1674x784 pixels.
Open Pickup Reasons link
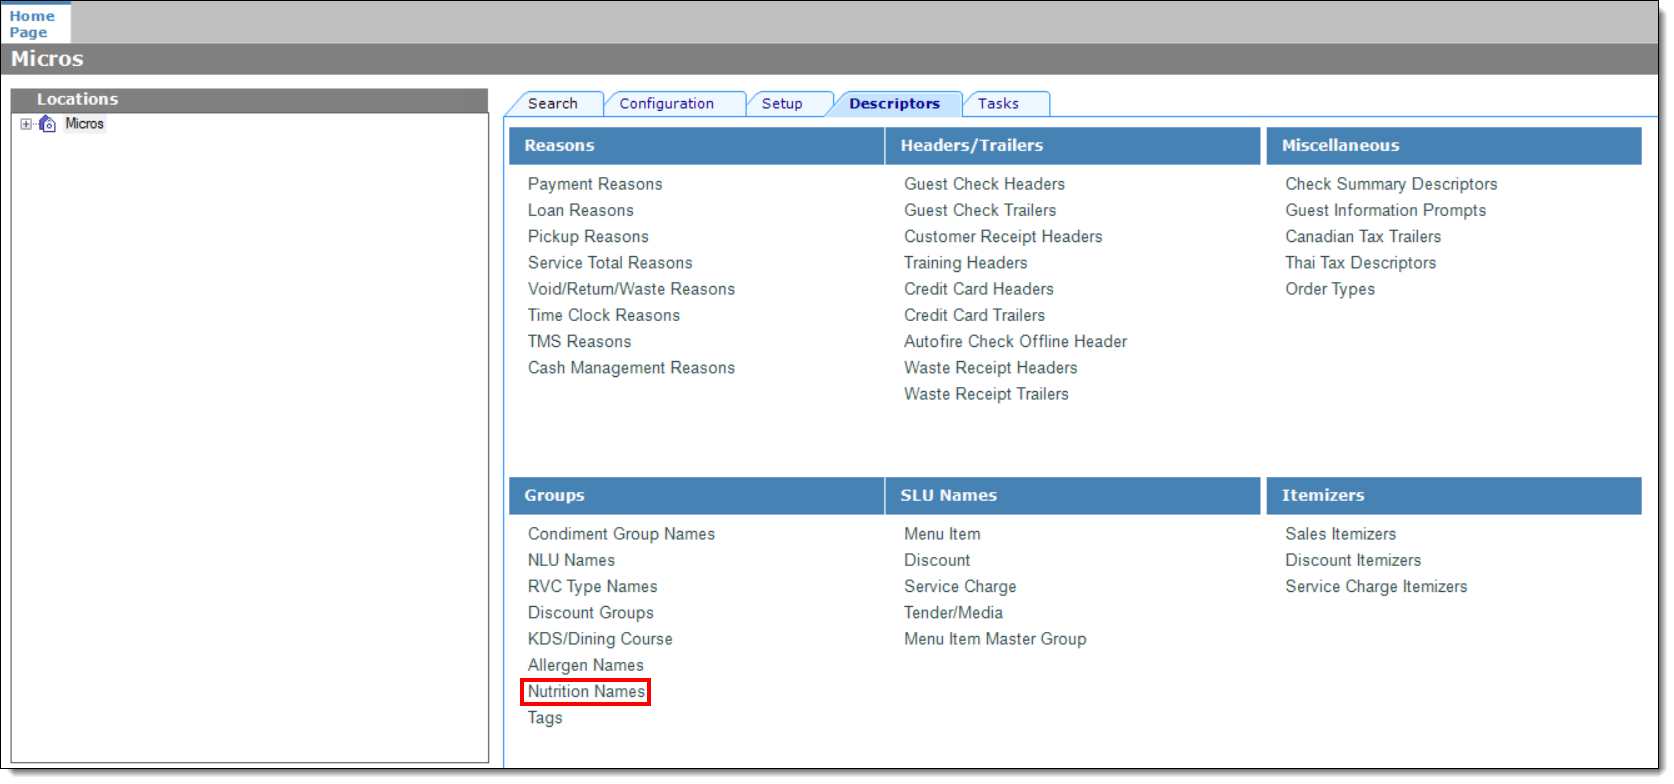[x=588, y=236]
